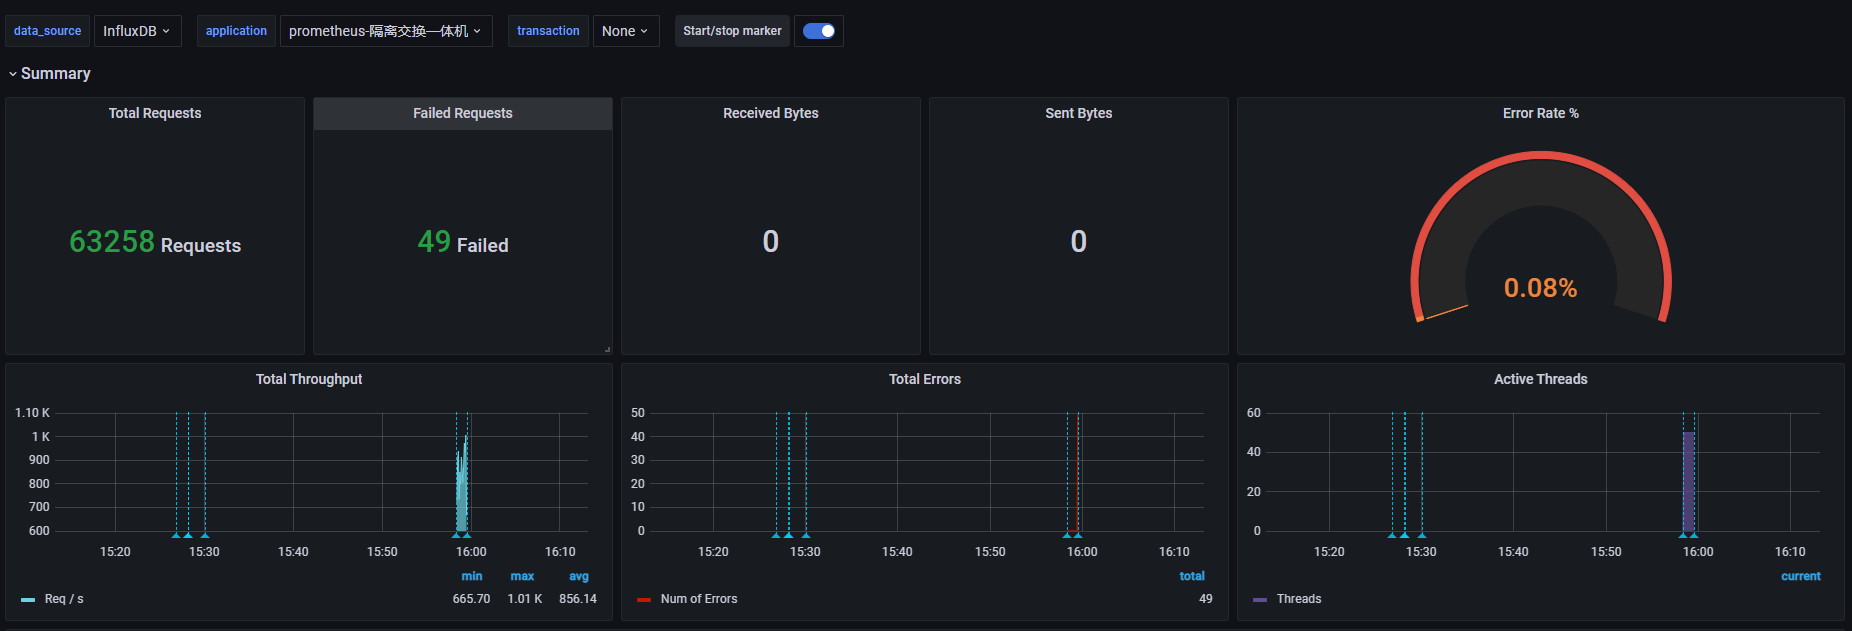
Task: Click the Num of Errors red legend swatch
Action: coord(644,599)
